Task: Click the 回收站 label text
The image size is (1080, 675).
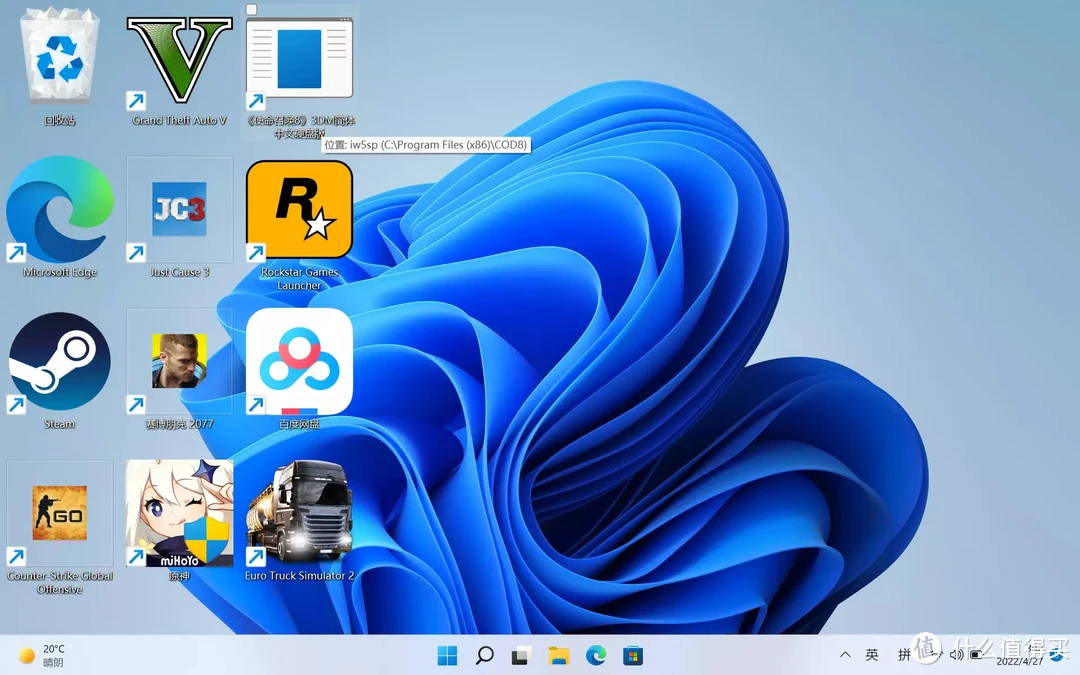Action: click(x=60, y=120)
